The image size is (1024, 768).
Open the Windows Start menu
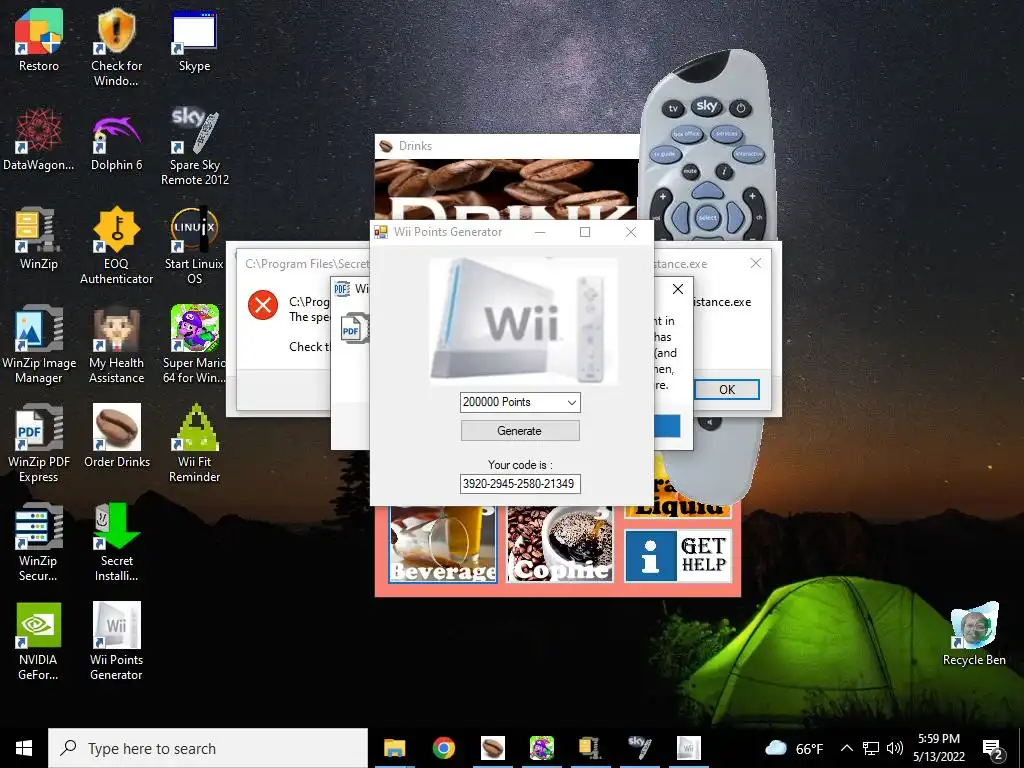pyautogui.click(x=24, y=748)
